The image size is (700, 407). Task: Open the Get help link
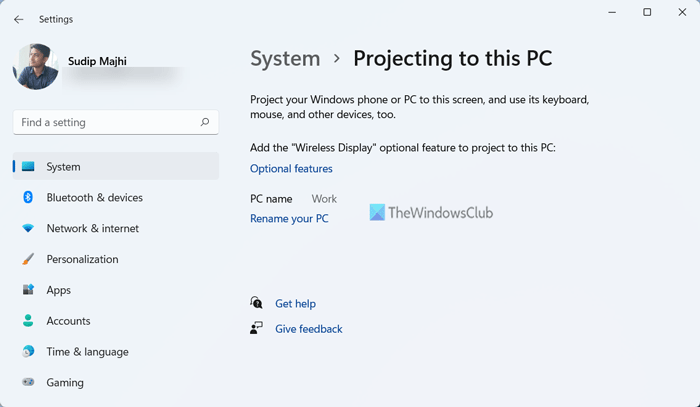click(295, 304)
